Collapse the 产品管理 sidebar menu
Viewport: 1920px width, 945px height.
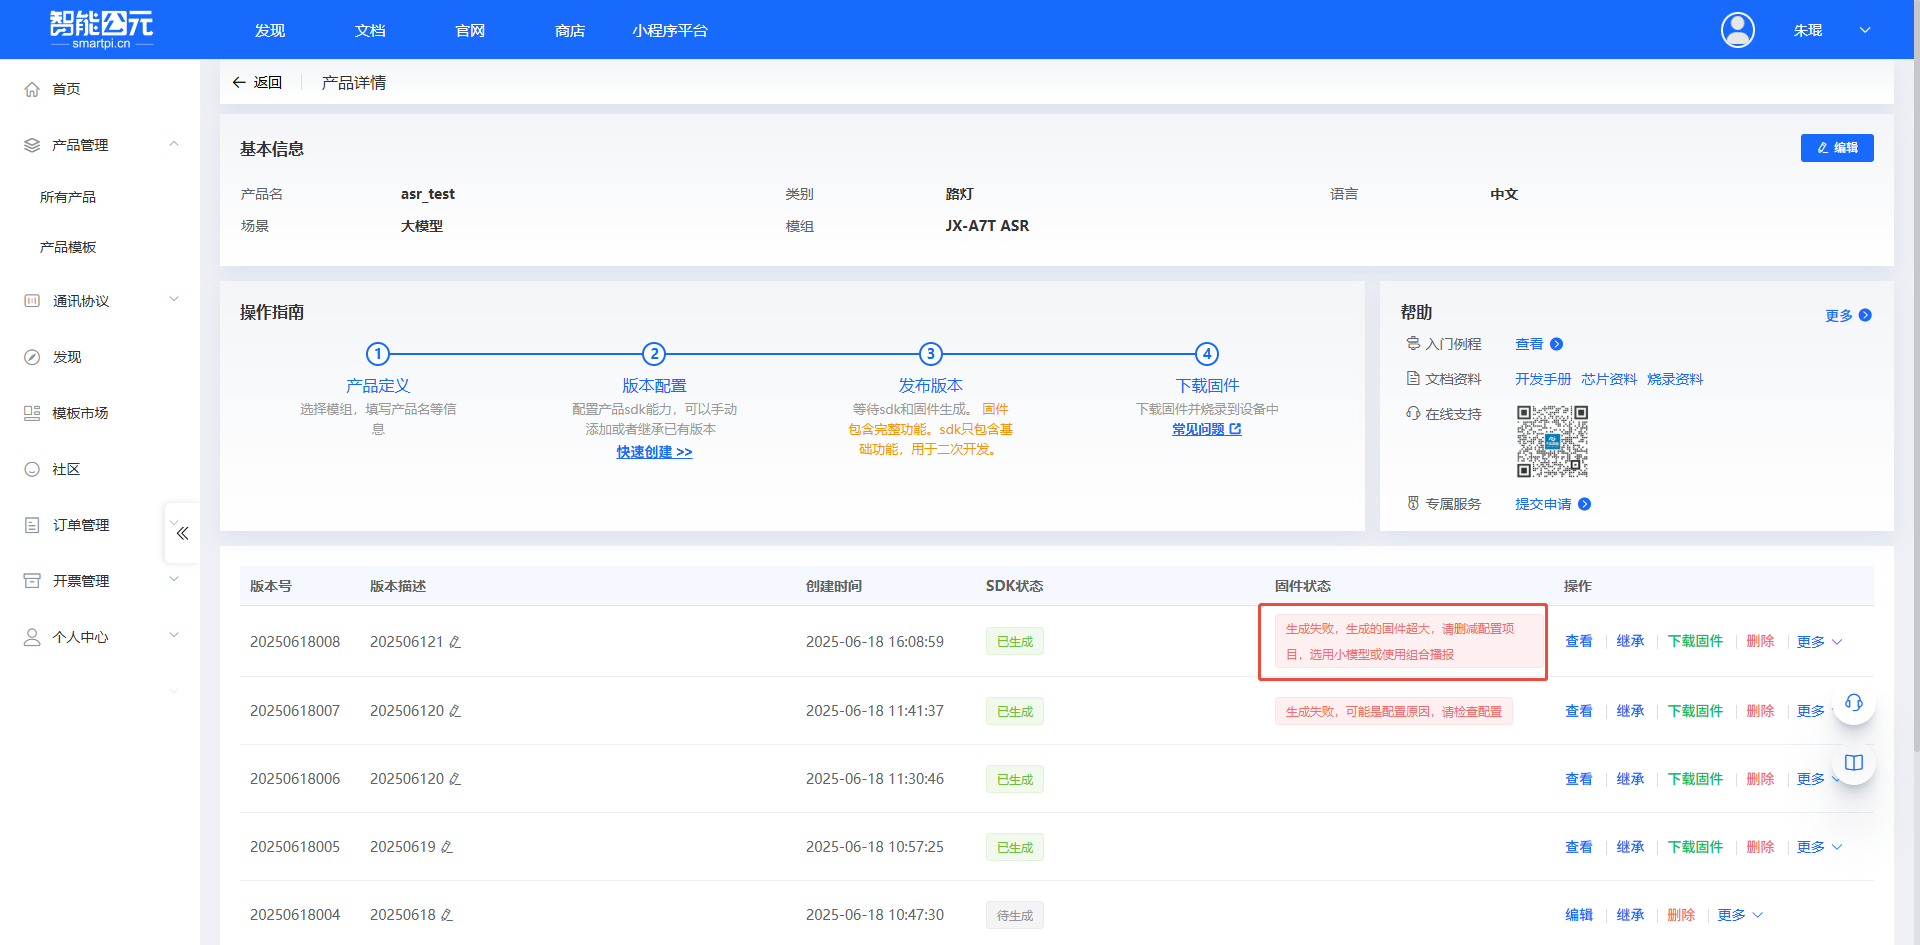[174, 144]
